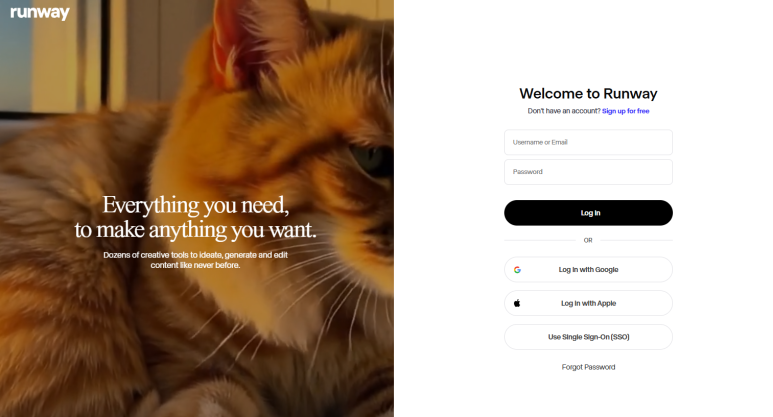Viewport: 773px width, 417px height.
Task: Click the 'Everything you need,' headline line
Action: tap(196, 205)
